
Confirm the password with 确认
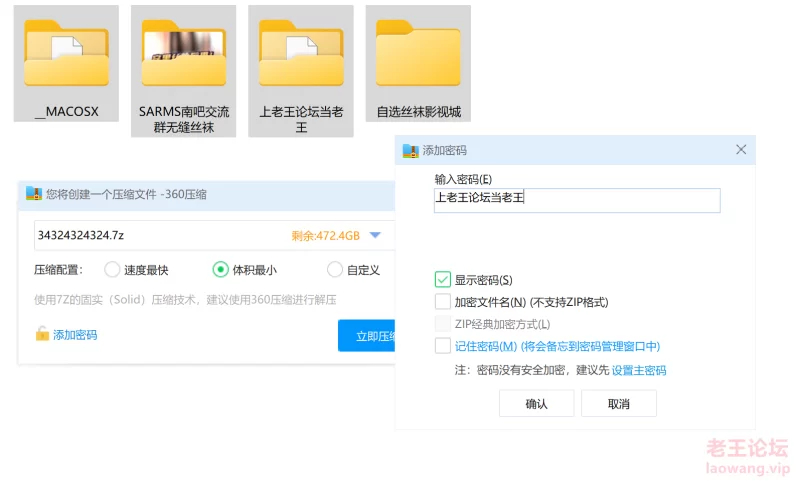click(x=536, y=403)
